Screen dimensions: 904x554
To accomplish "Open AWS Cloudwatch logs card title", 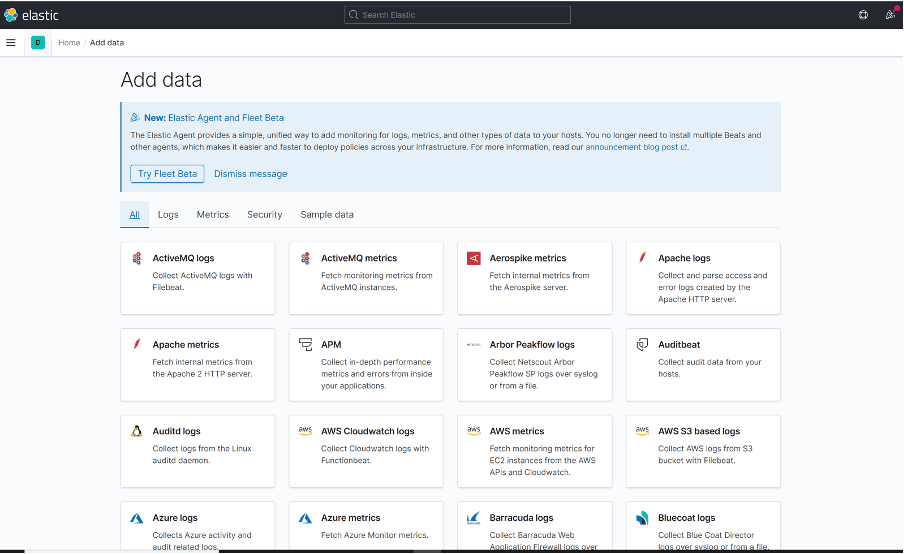I will pyautogui.click(x=368, y=431).
